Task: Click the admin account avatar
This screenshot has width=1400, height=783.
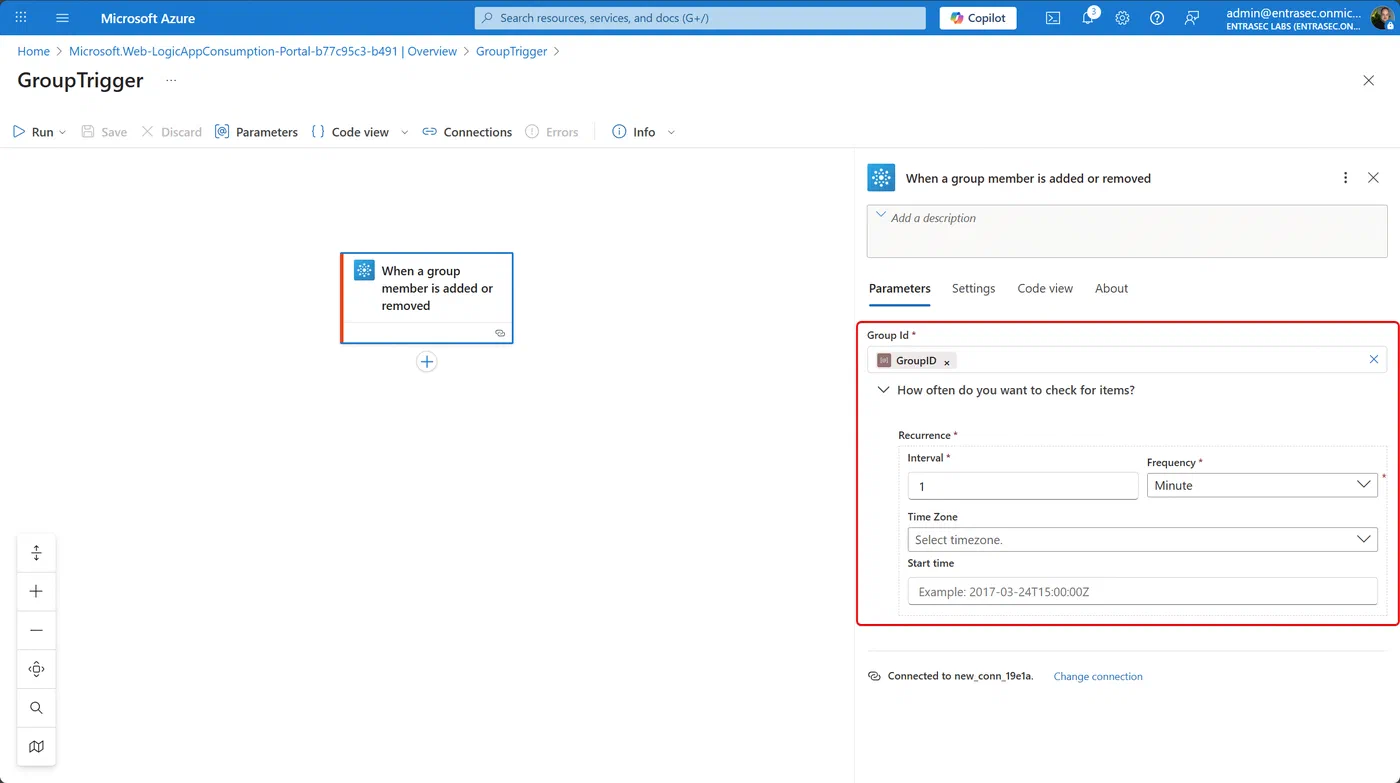Action: click(x=1381, y=18)
